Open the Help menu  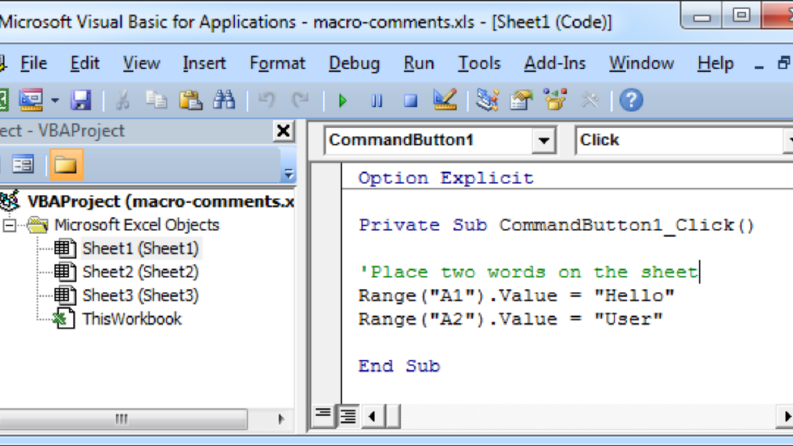coord(715,63)
